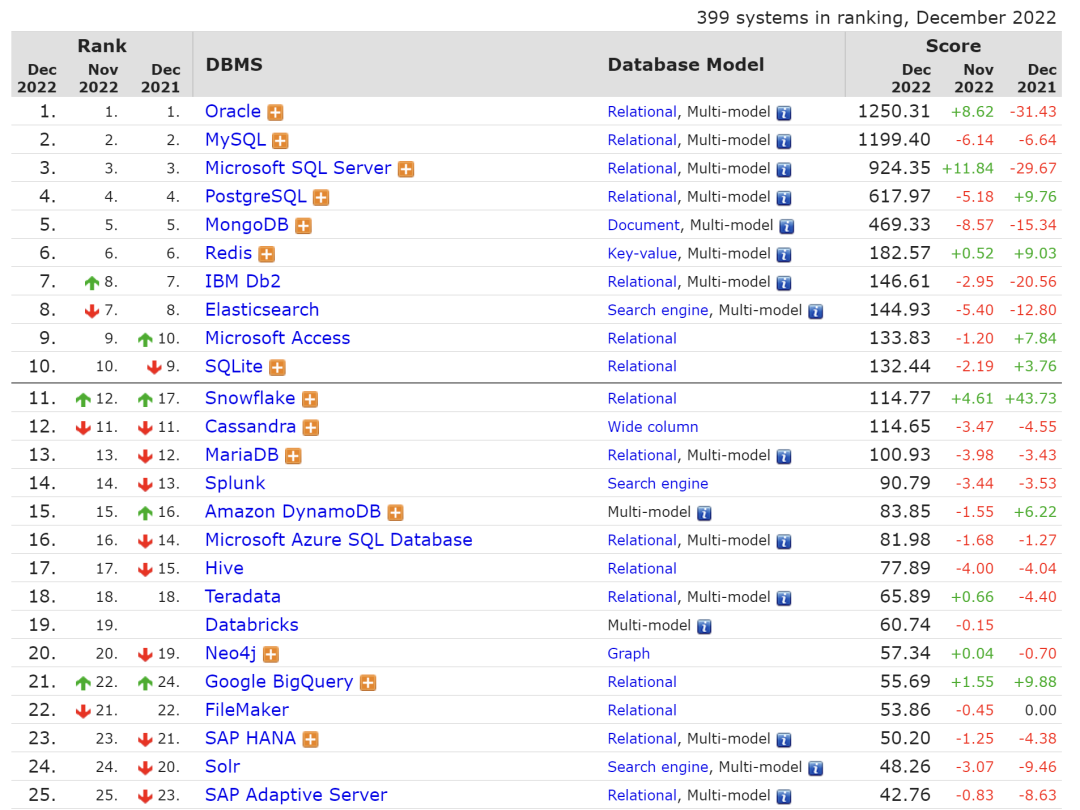Click the Relational link in Microsoft Access row
Image resolution: width=1080 pixels, height=810 pixels.
[x=641, y=339]
